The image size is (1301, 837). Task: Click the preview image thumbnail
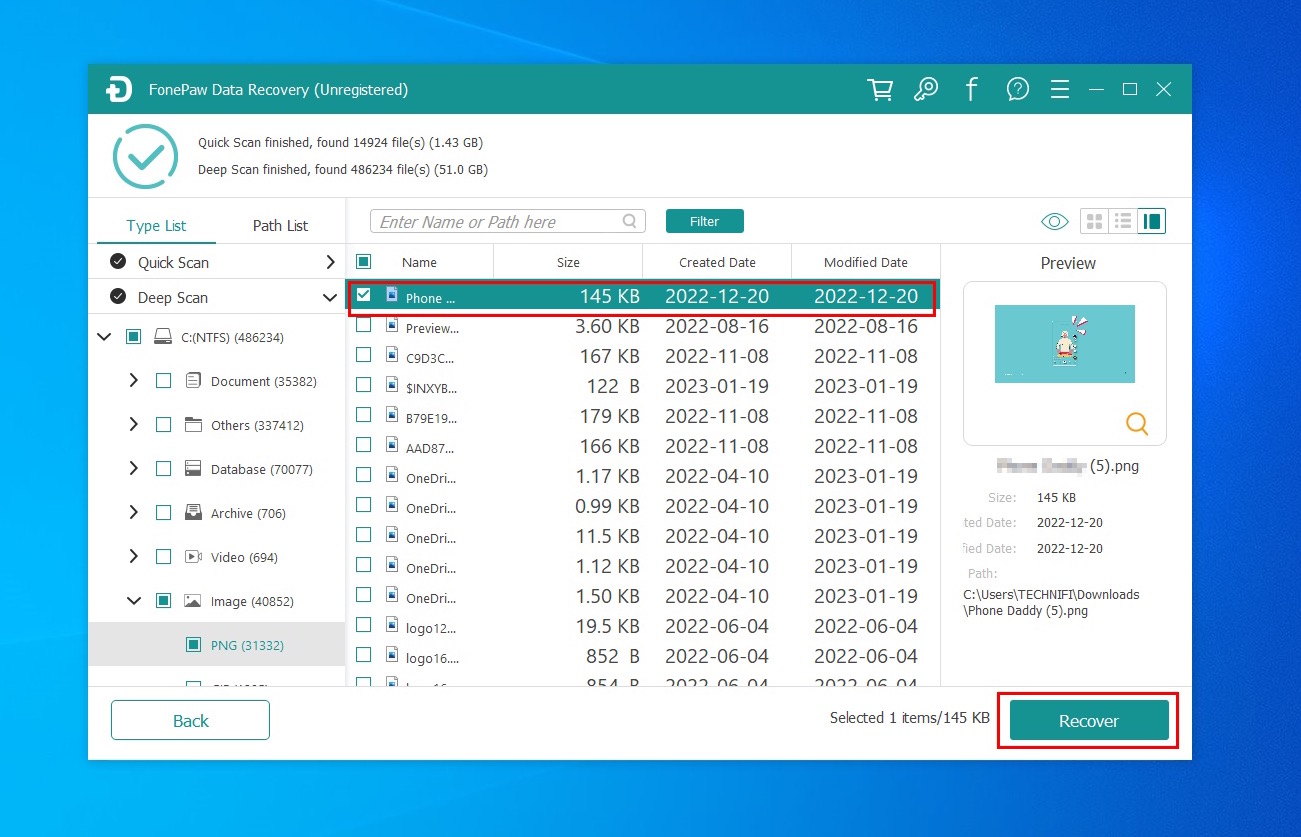pyautogui.click(x=1065, y=344)
